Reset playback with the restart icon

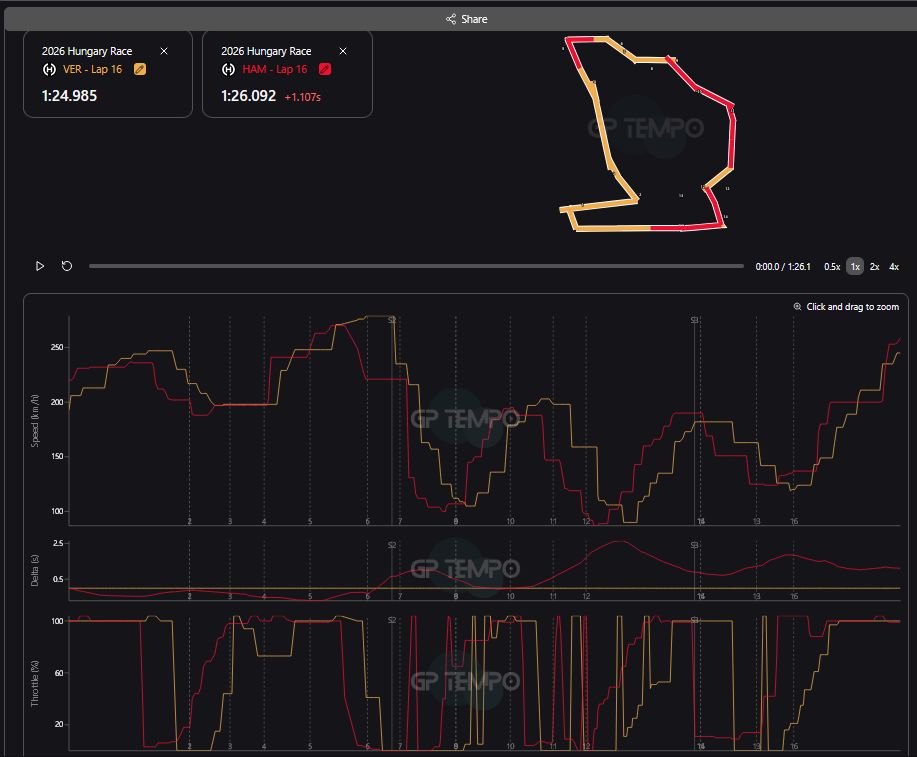(67, 266)
